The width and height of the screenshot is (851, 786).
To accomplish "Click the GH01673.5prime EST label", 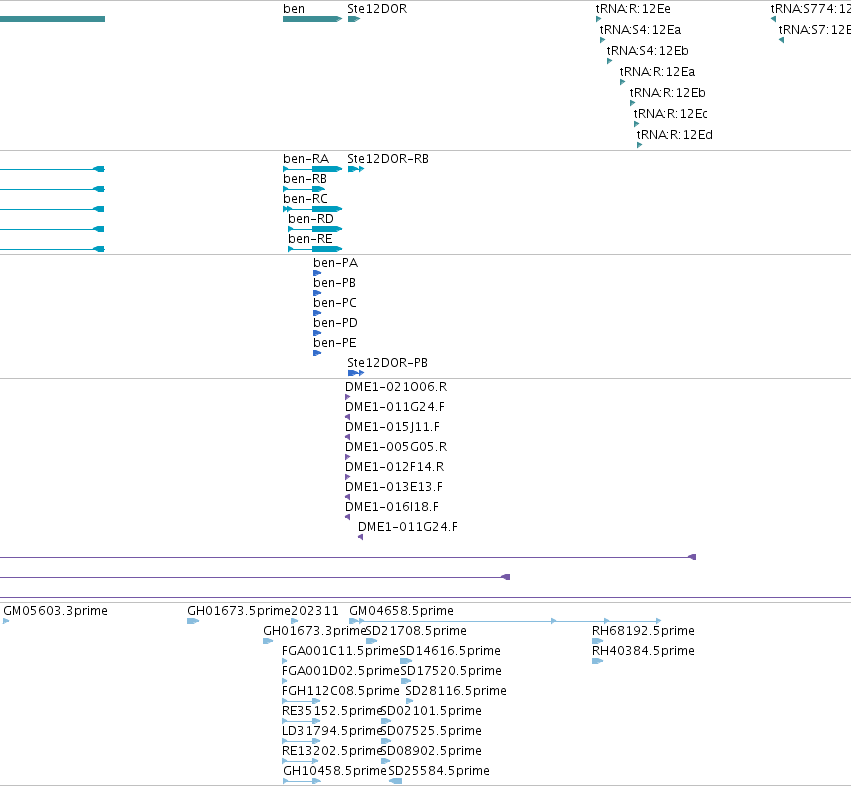I will click(239, 611).
